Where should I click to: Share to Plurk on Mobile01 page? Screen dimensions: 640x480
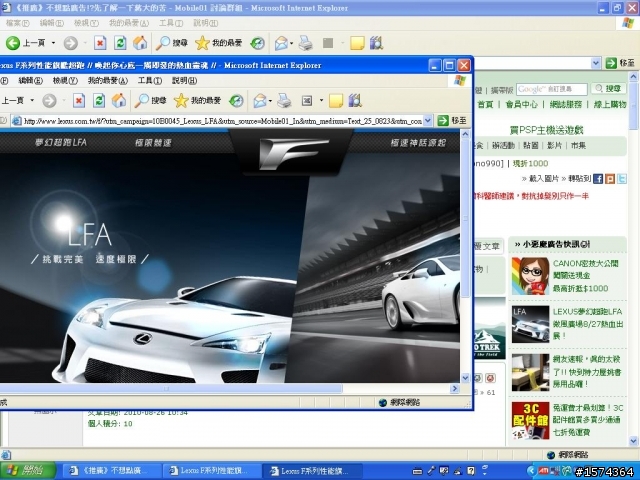coord(610,179)
